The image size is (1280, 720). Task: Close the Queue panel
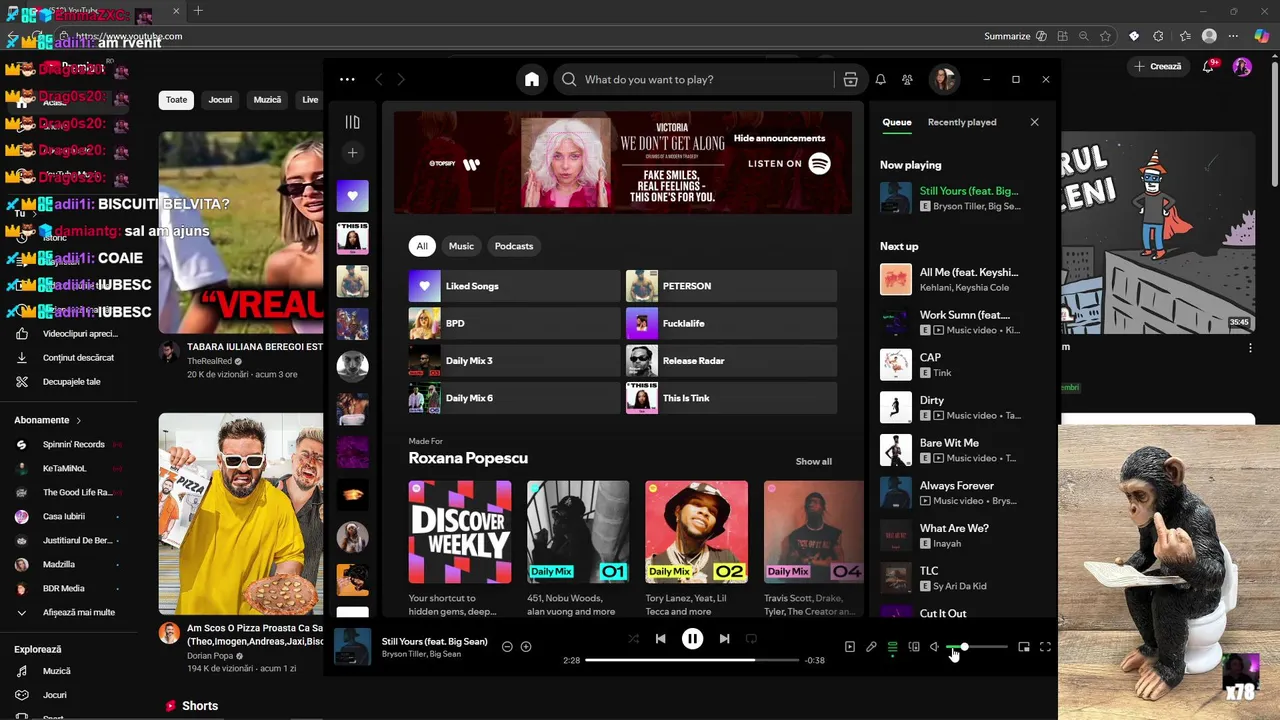(1034, 122)
